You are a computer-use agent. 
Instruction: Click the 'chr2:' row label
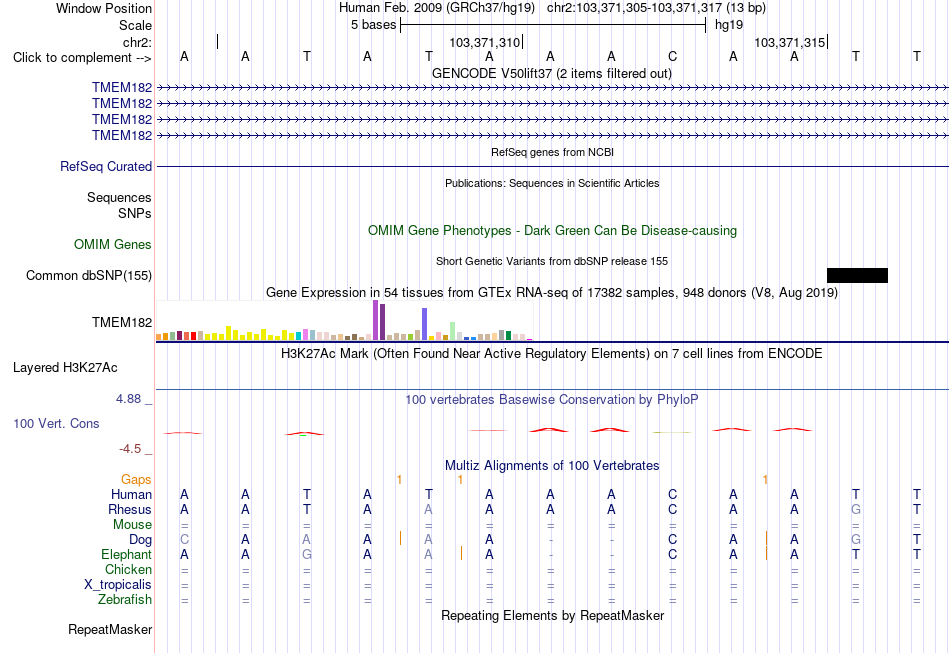click(x=137, y=42)
